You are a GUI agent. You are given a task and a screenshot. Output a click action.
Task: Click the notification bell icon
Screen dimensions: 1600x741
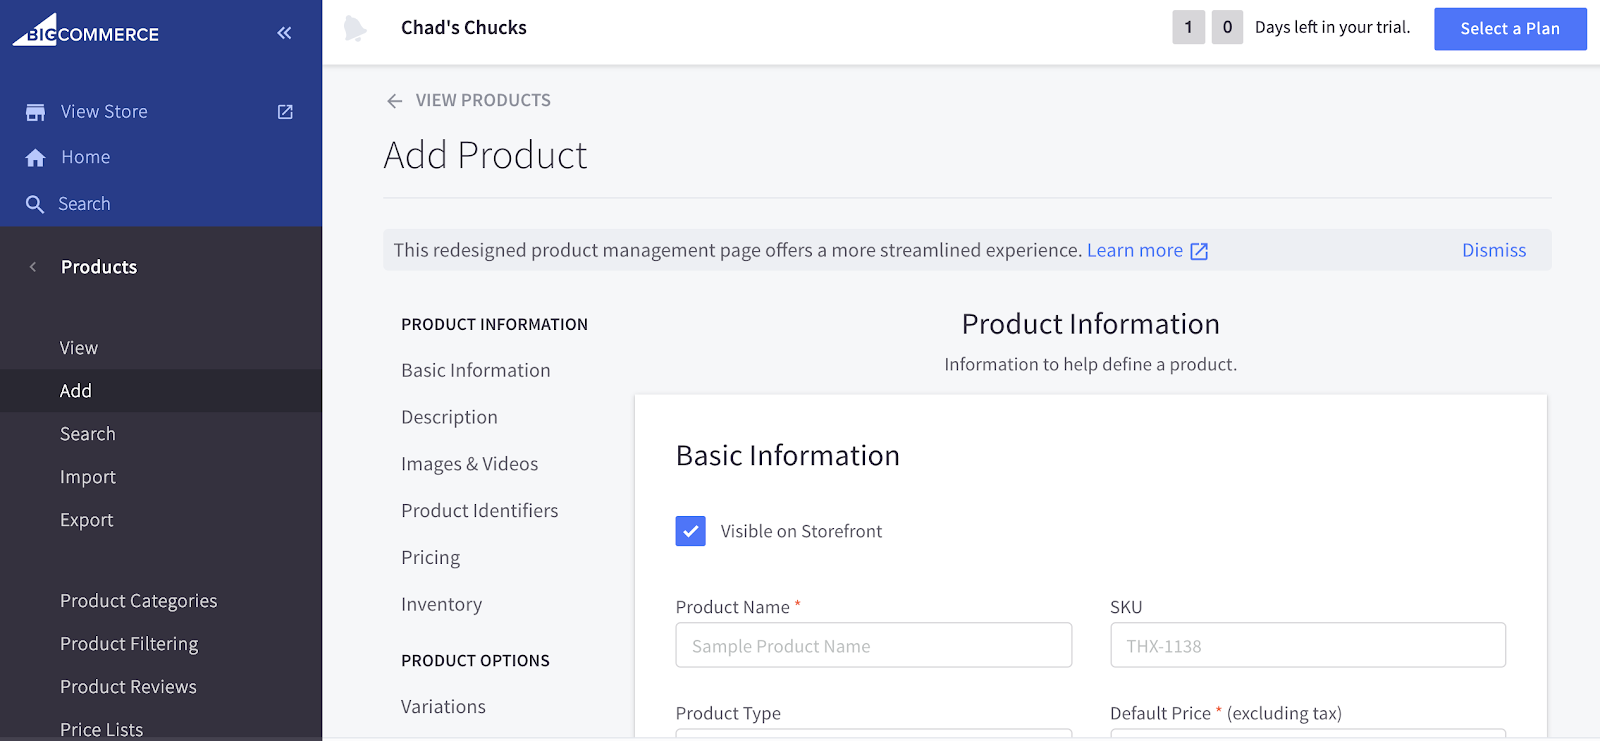coord(354,28)
